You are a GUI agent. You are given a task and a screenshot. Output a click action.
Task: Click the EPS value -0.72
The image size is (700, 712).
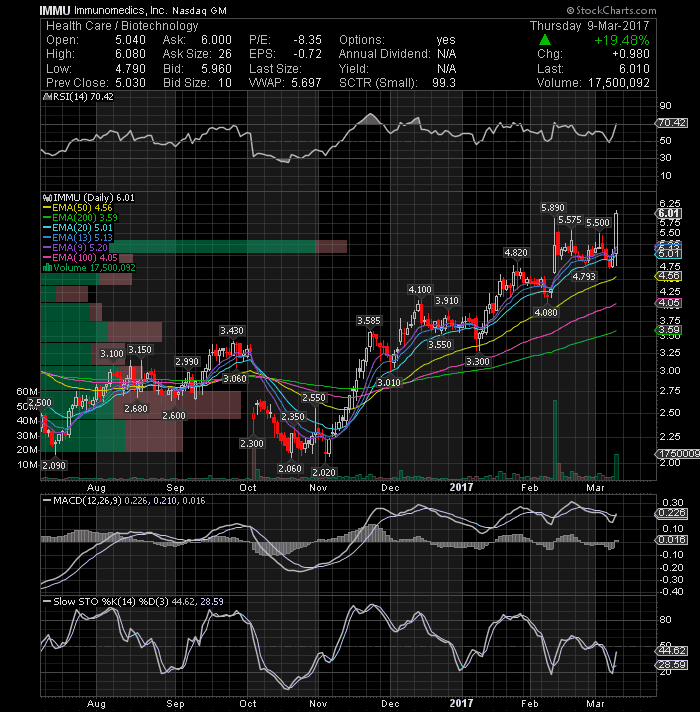click(x=307, y=54)
